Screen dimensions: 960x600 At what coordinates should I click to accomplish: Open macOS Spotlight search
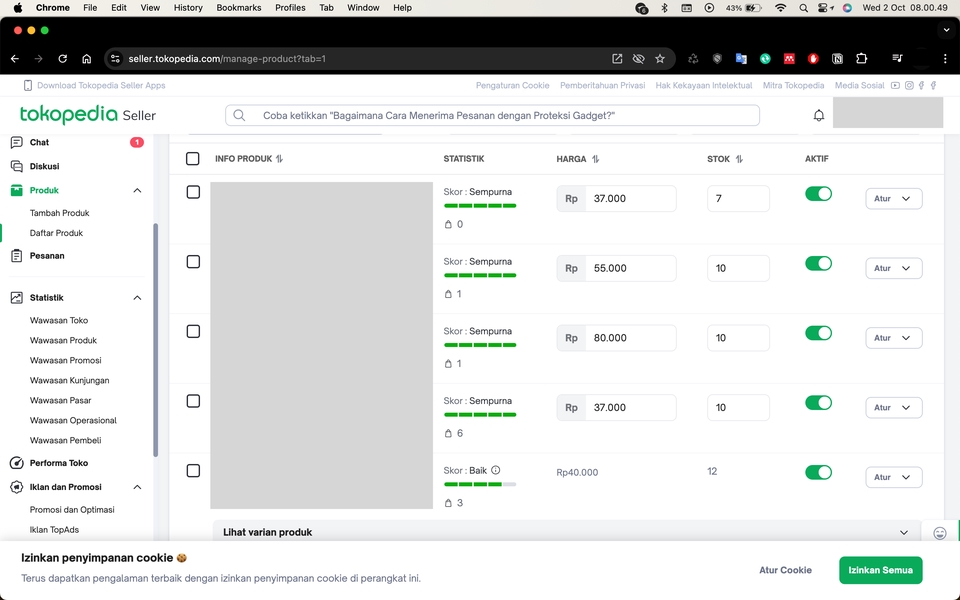tap(803, 8)
